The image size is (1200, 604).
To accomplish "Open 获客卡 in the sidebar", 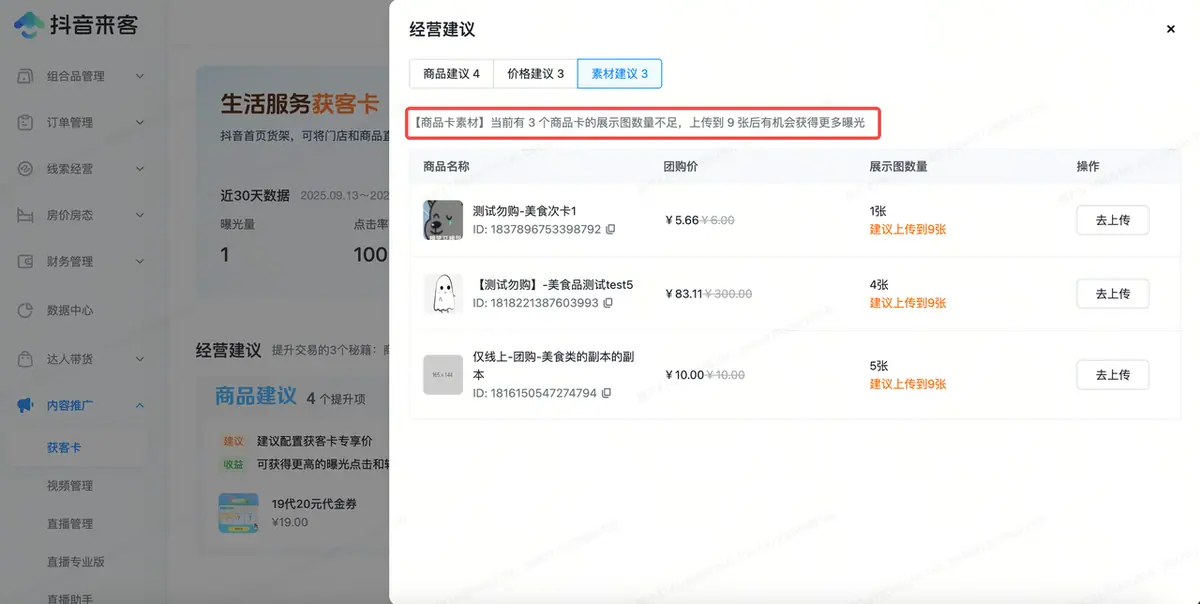I will (63, 447).
